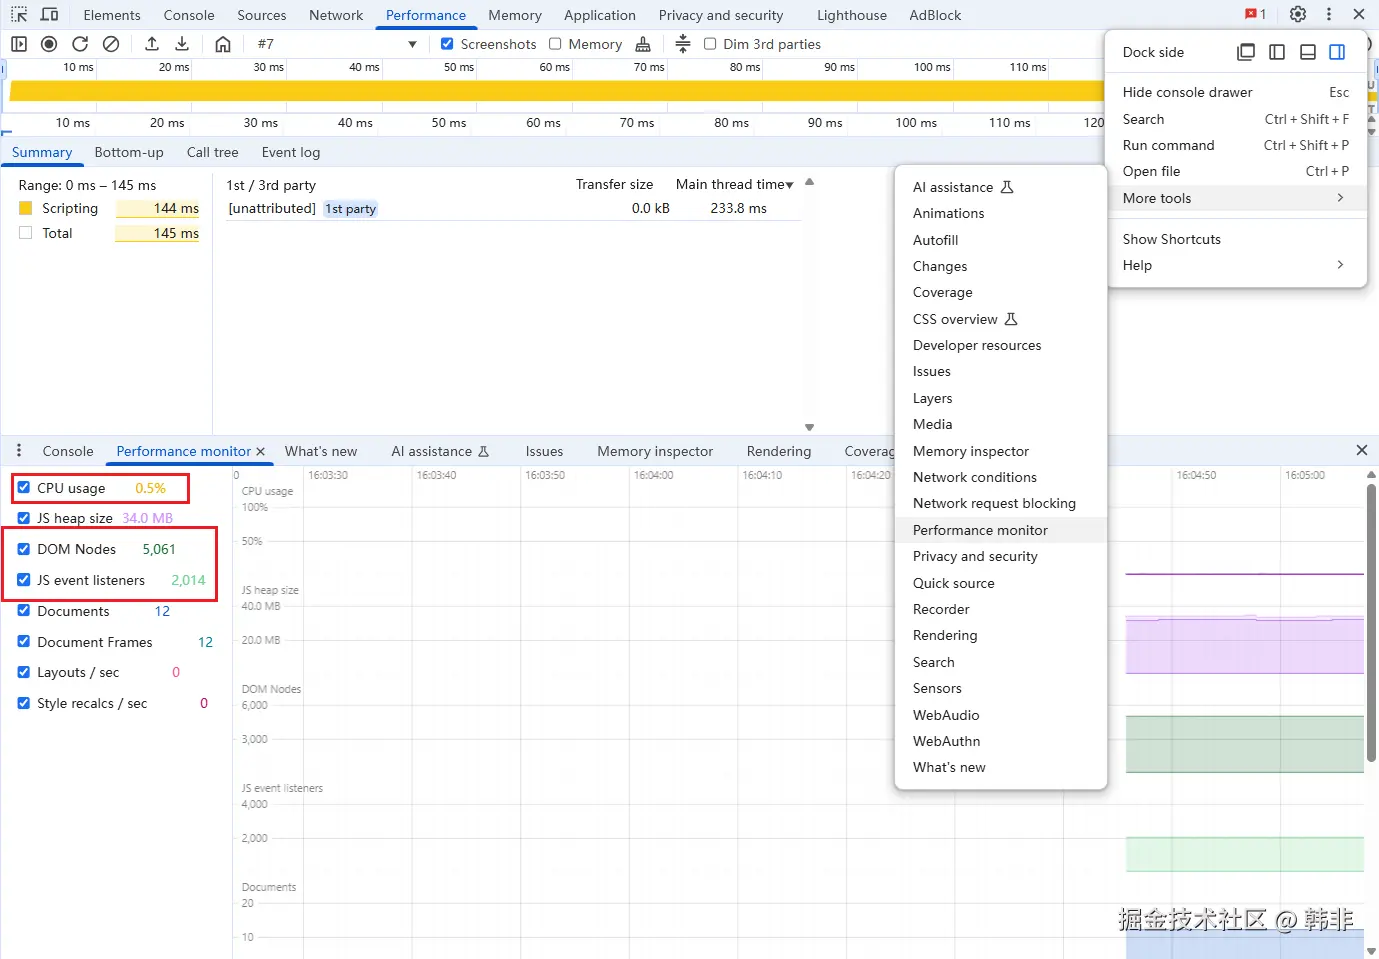Click the summary table scroll-up arrow
The image size is (1379, 959).
(809, 182)
